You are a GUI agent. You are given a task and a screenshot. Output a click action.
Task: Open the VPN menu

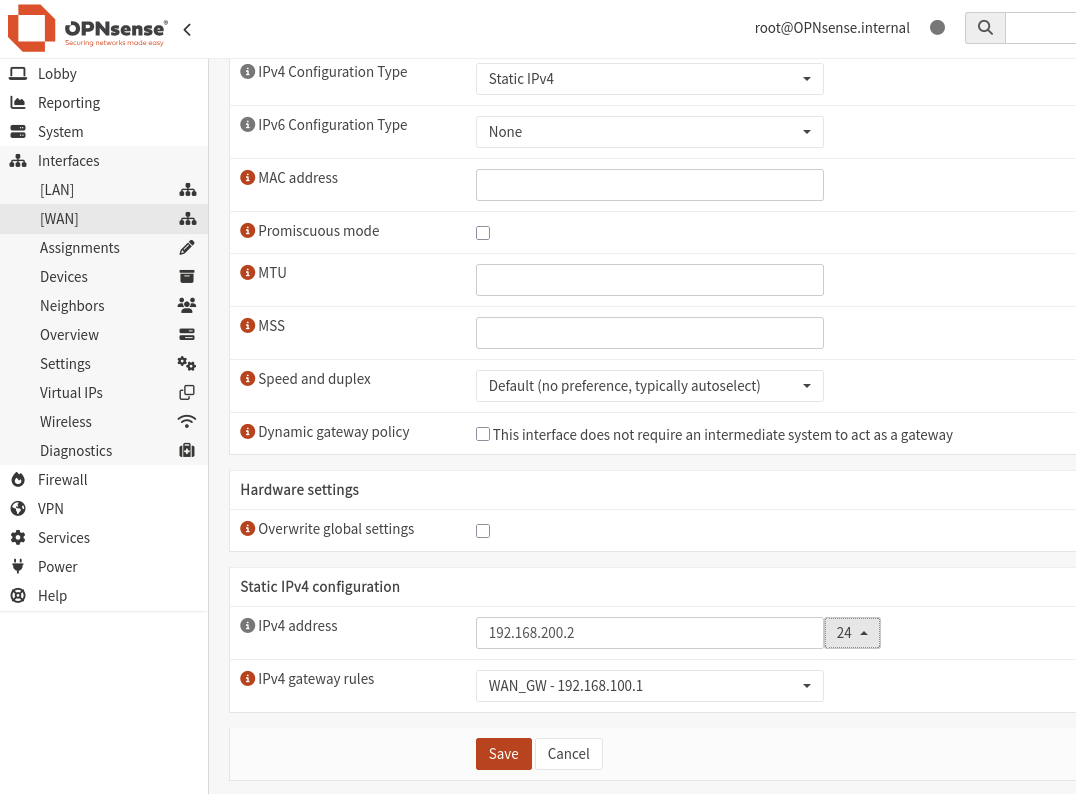[51, 509]
